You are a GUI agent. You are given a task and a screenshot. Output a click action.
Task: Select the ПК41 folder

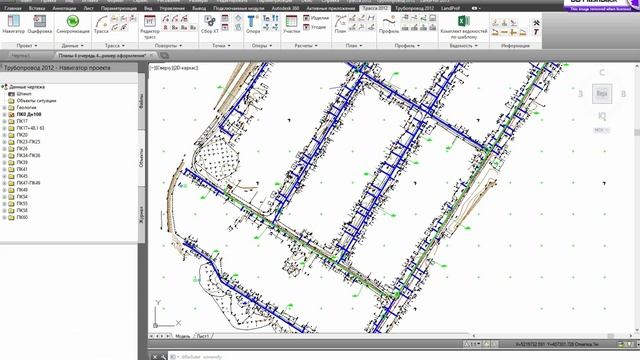(x=22, y=169)
